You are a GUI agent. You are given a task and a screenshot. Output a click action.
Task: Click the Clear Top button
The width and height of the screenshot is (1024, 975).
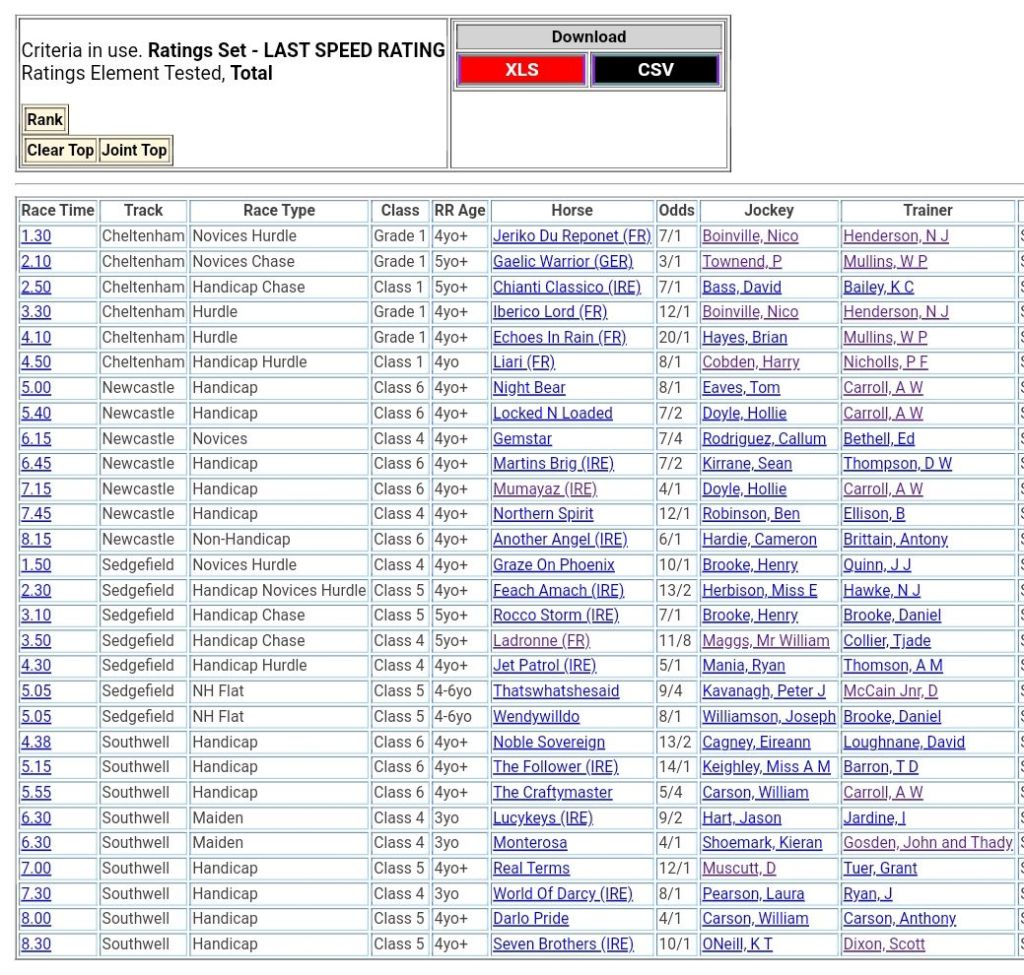pos(60,150)
